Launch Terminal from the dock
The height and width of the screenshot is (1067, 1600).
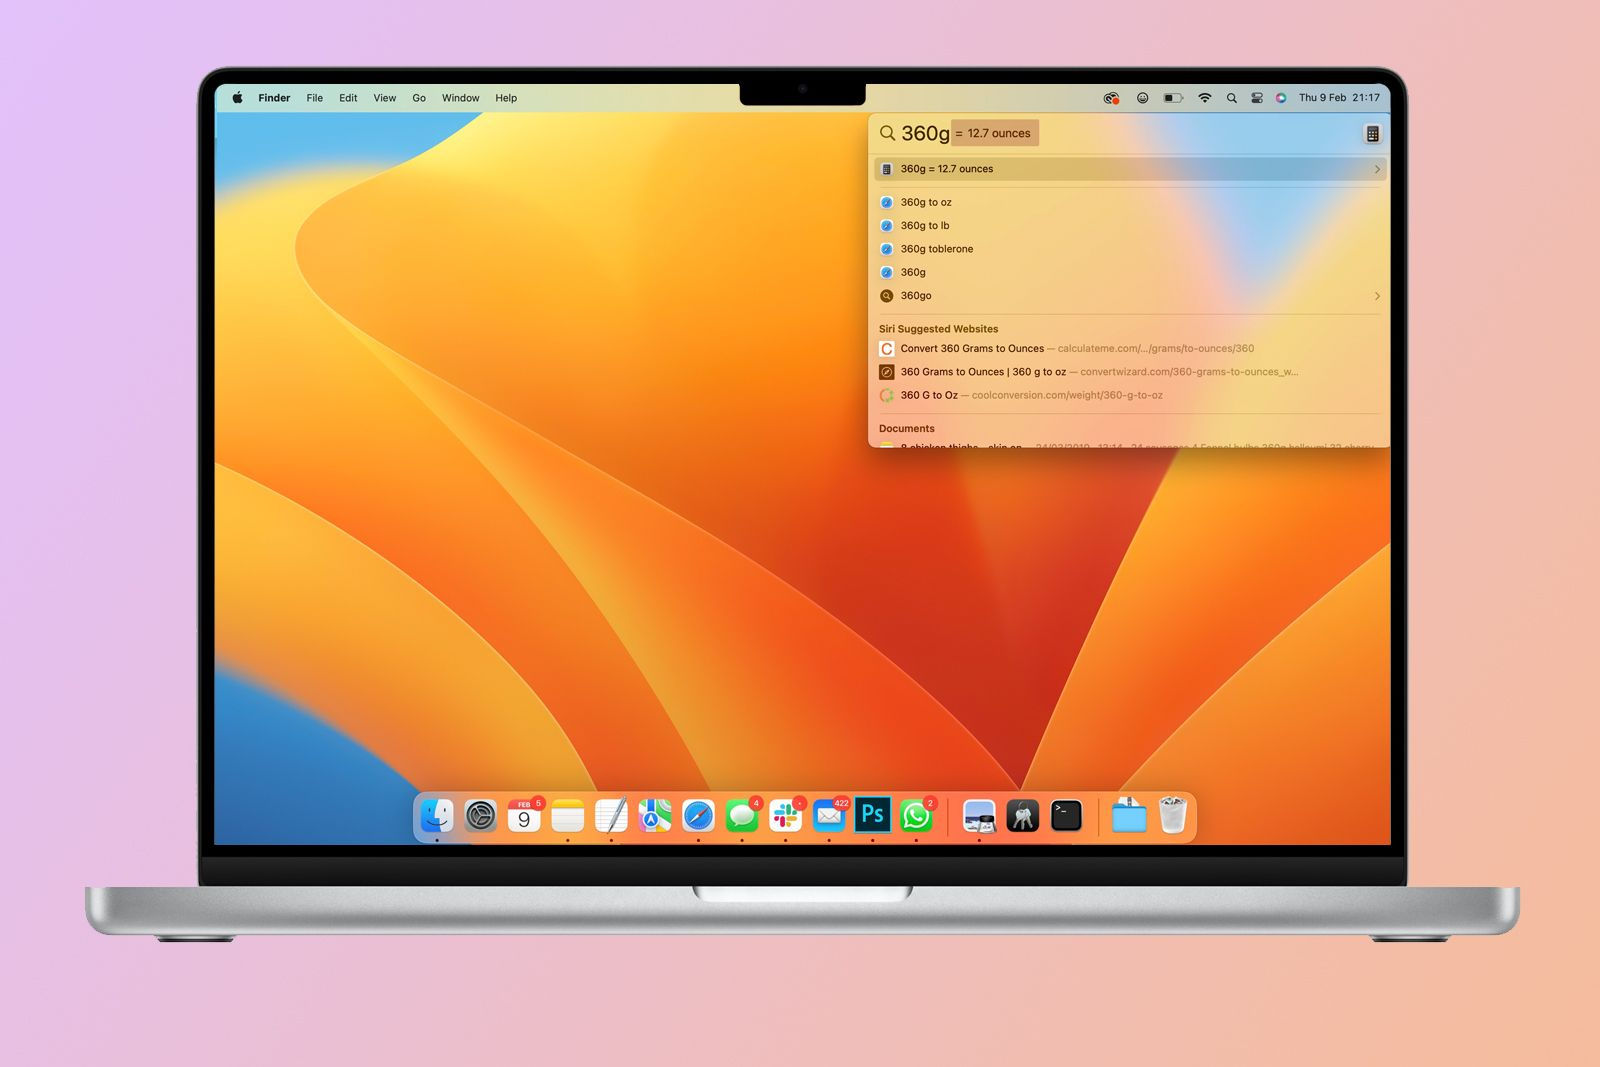(1066, 816)
